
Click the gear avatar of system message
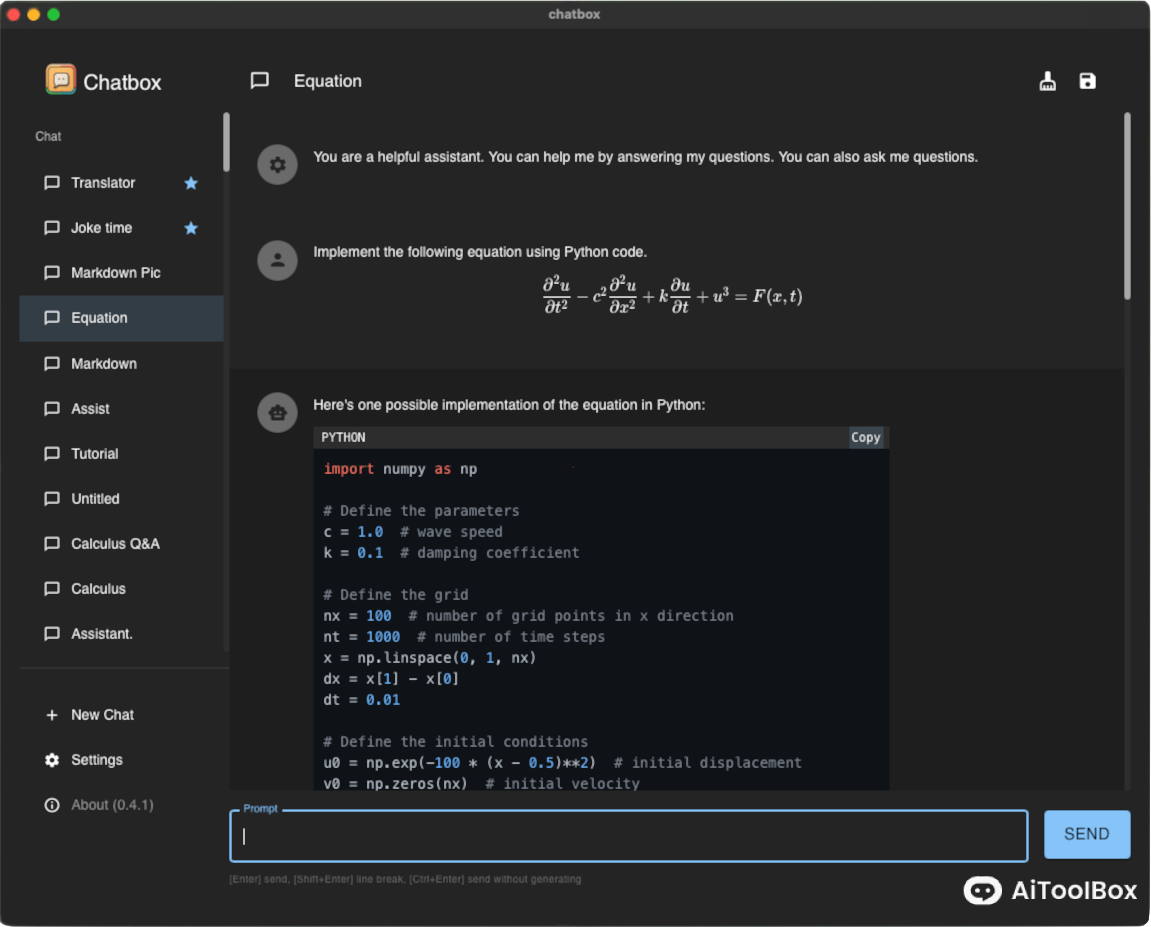click(278, 165)
